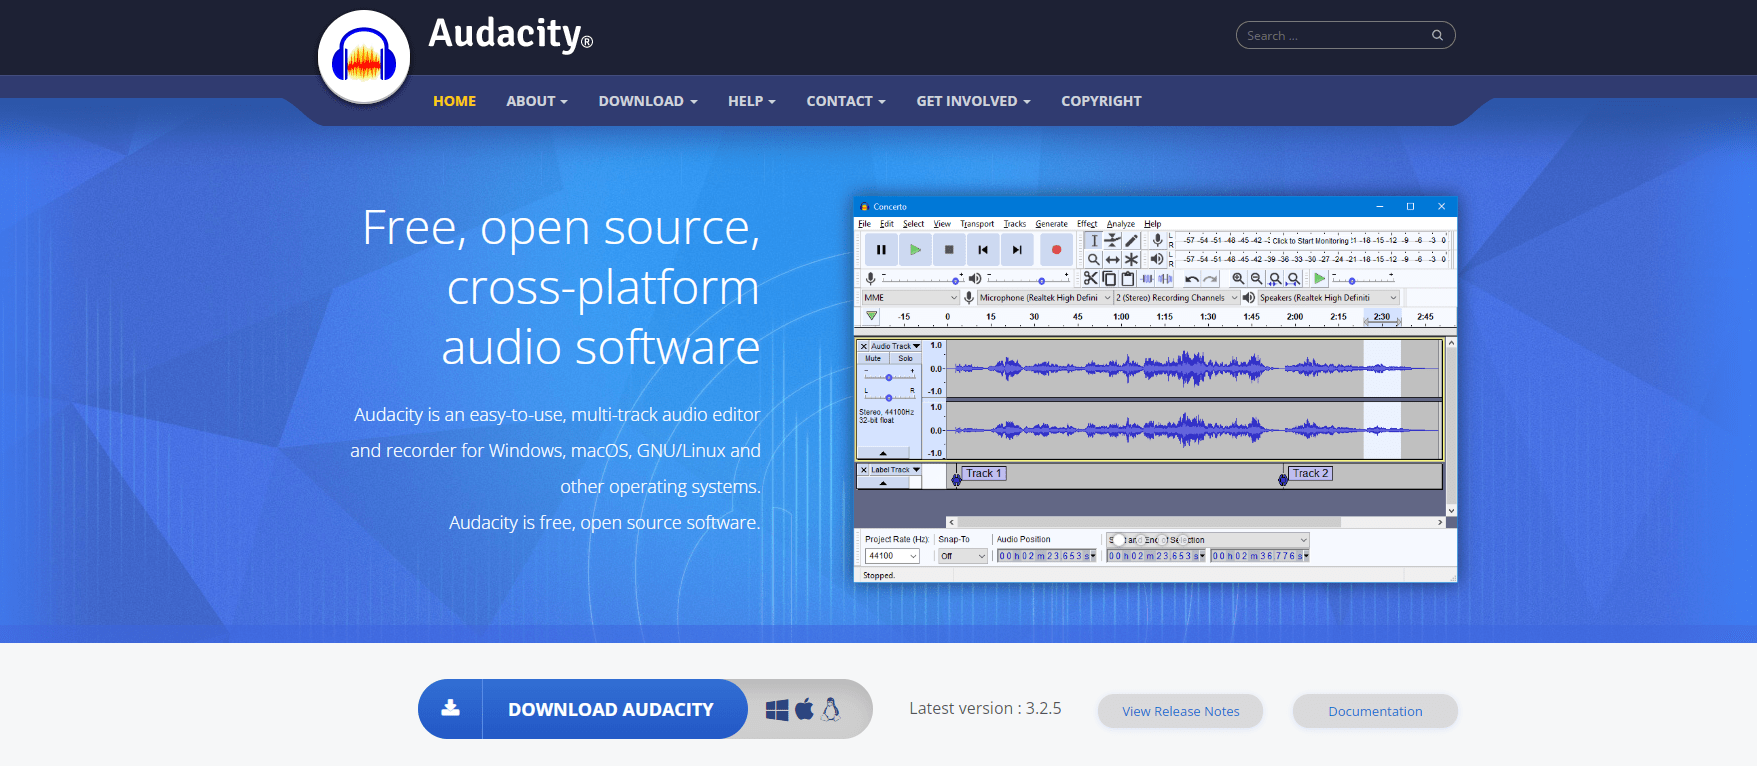Select the I-beam Selection tool
The width and height of the screenshot is (1757, 766).
(1094, 241)
